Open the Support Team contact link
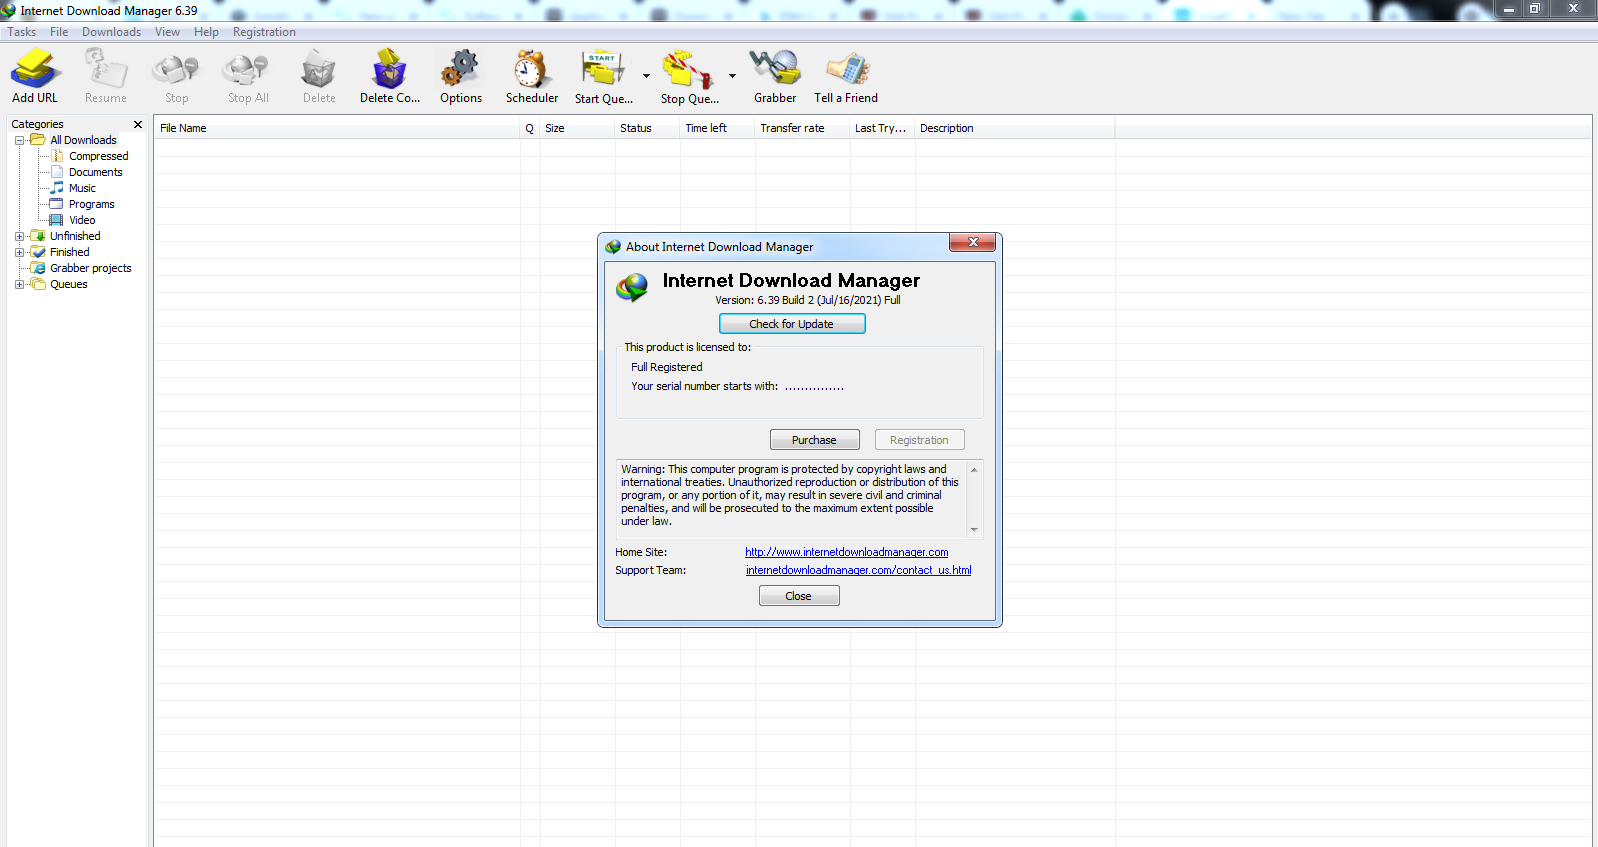 859,570
